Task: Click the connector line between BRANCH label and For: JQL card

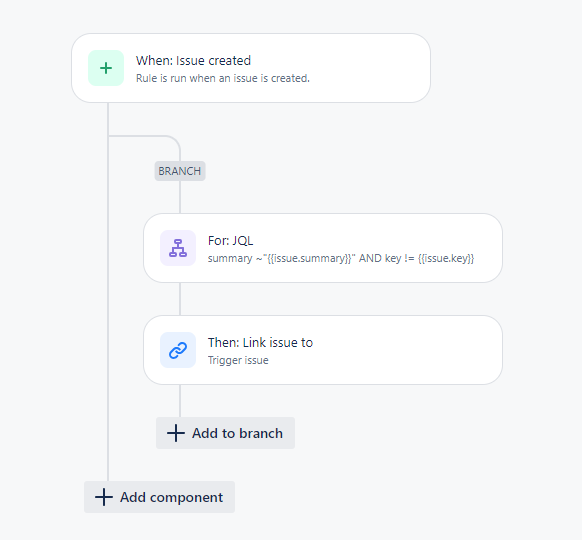Action: pos(180,197)
